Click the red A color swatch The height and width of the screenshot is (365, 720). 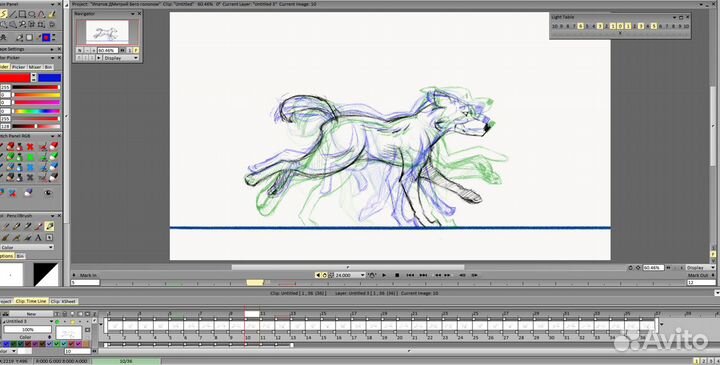[x=15, y=78]
